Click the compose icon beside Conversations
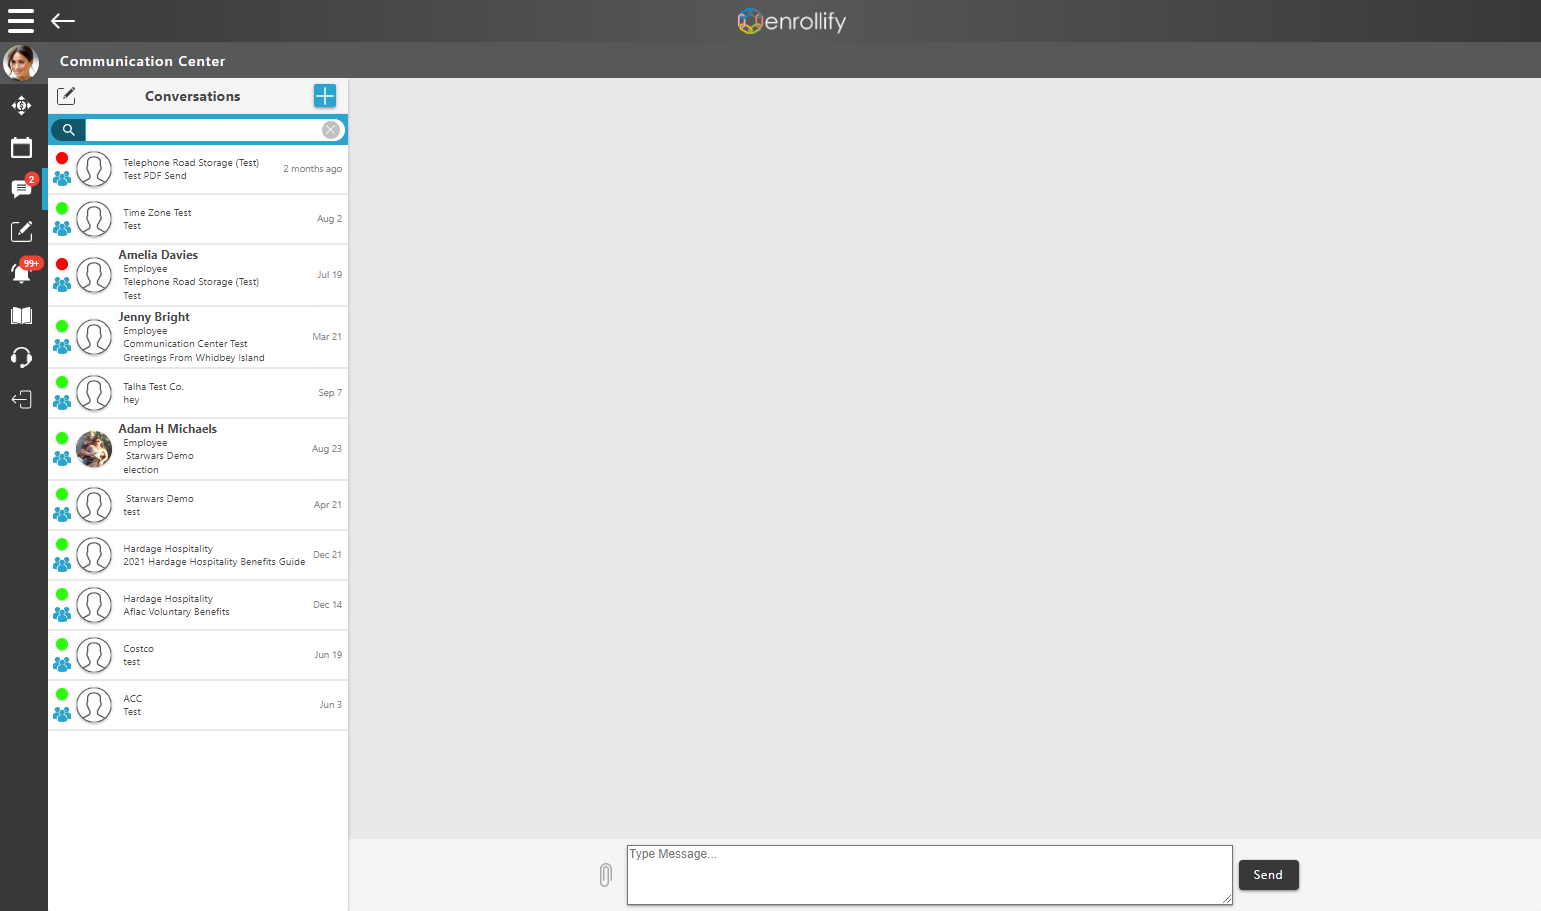 coord(66,96)
